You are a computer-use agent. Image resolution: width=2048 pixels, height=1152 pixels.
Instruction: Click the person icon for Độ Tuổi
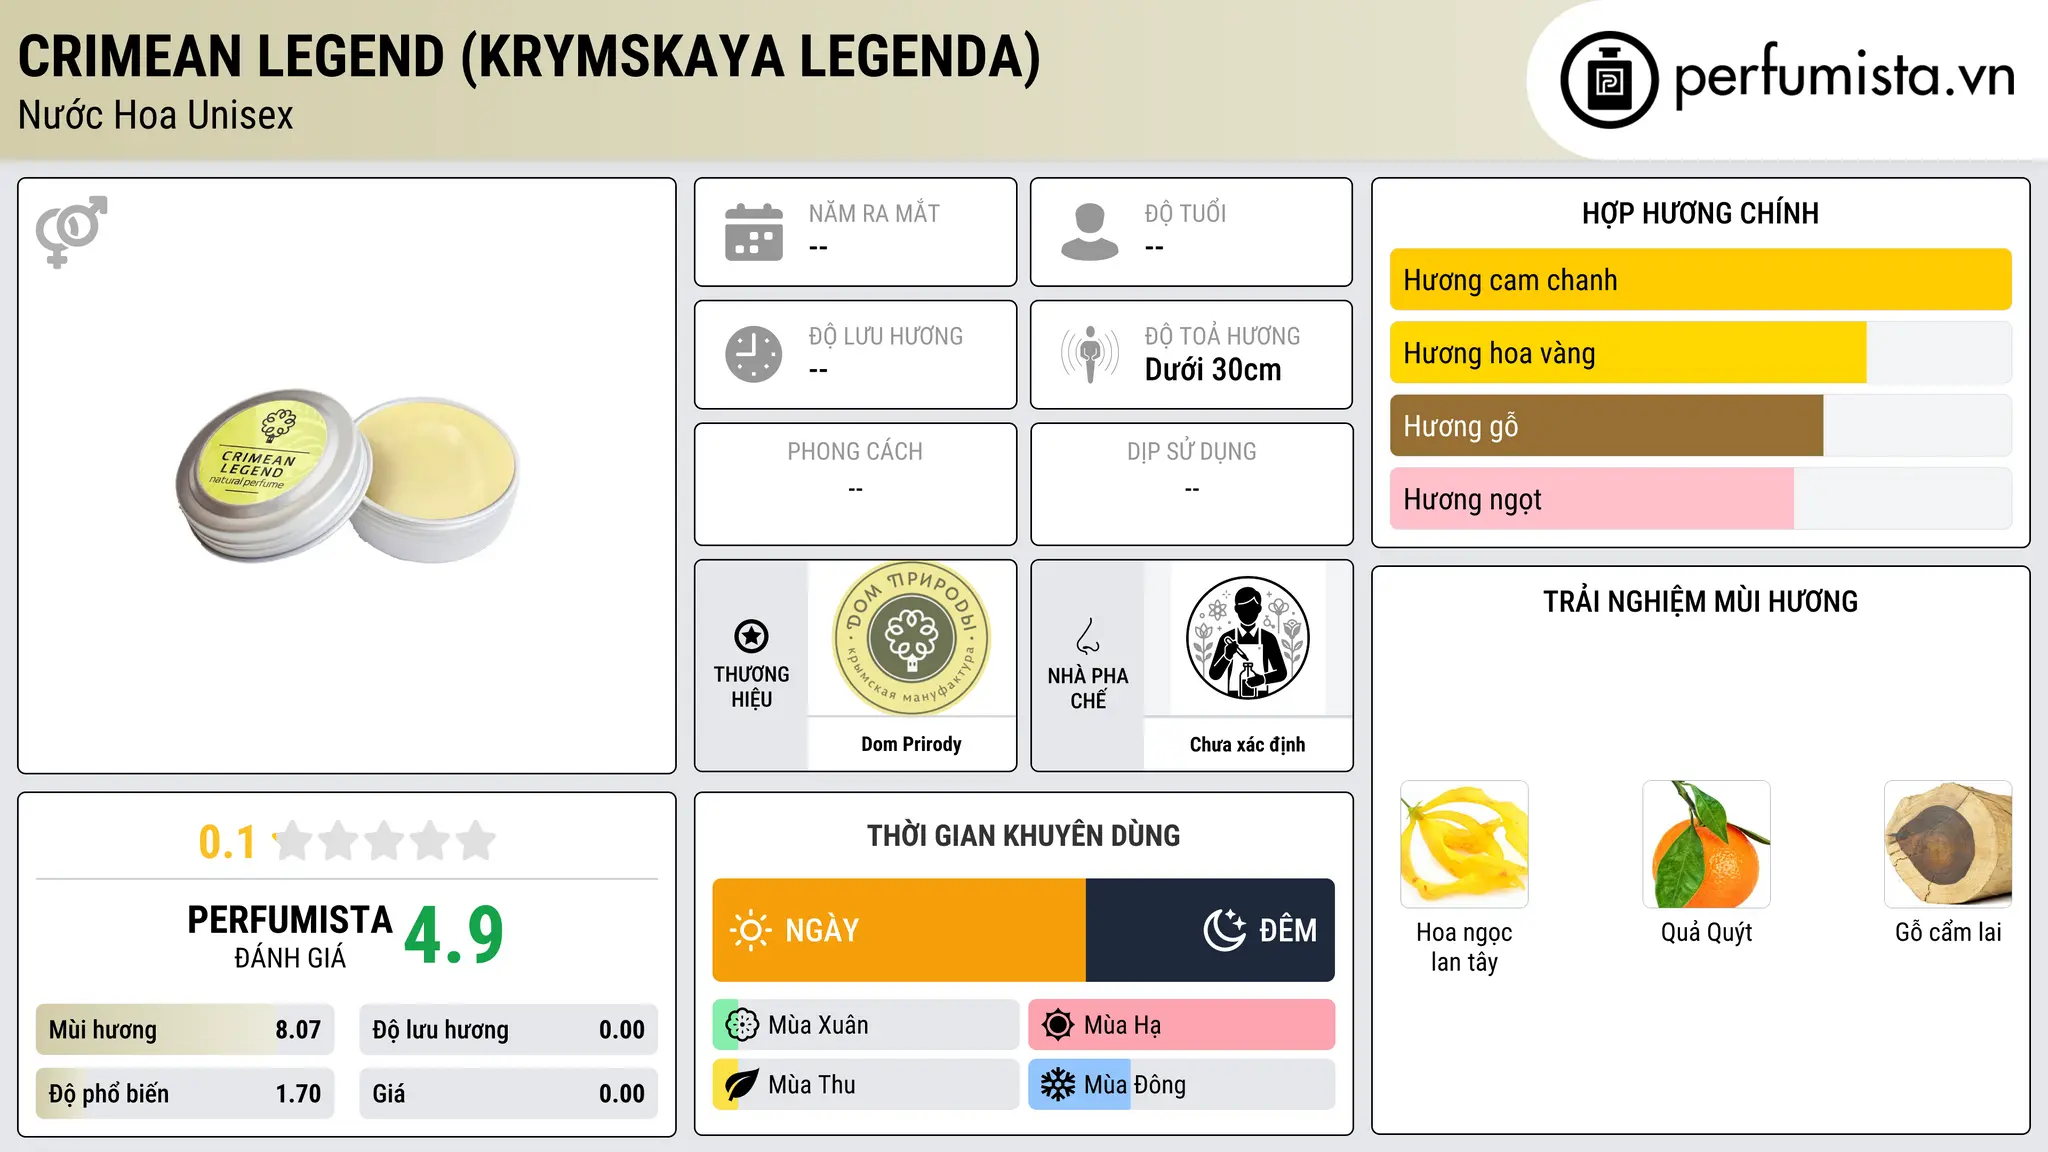[x=1090, y=232]
